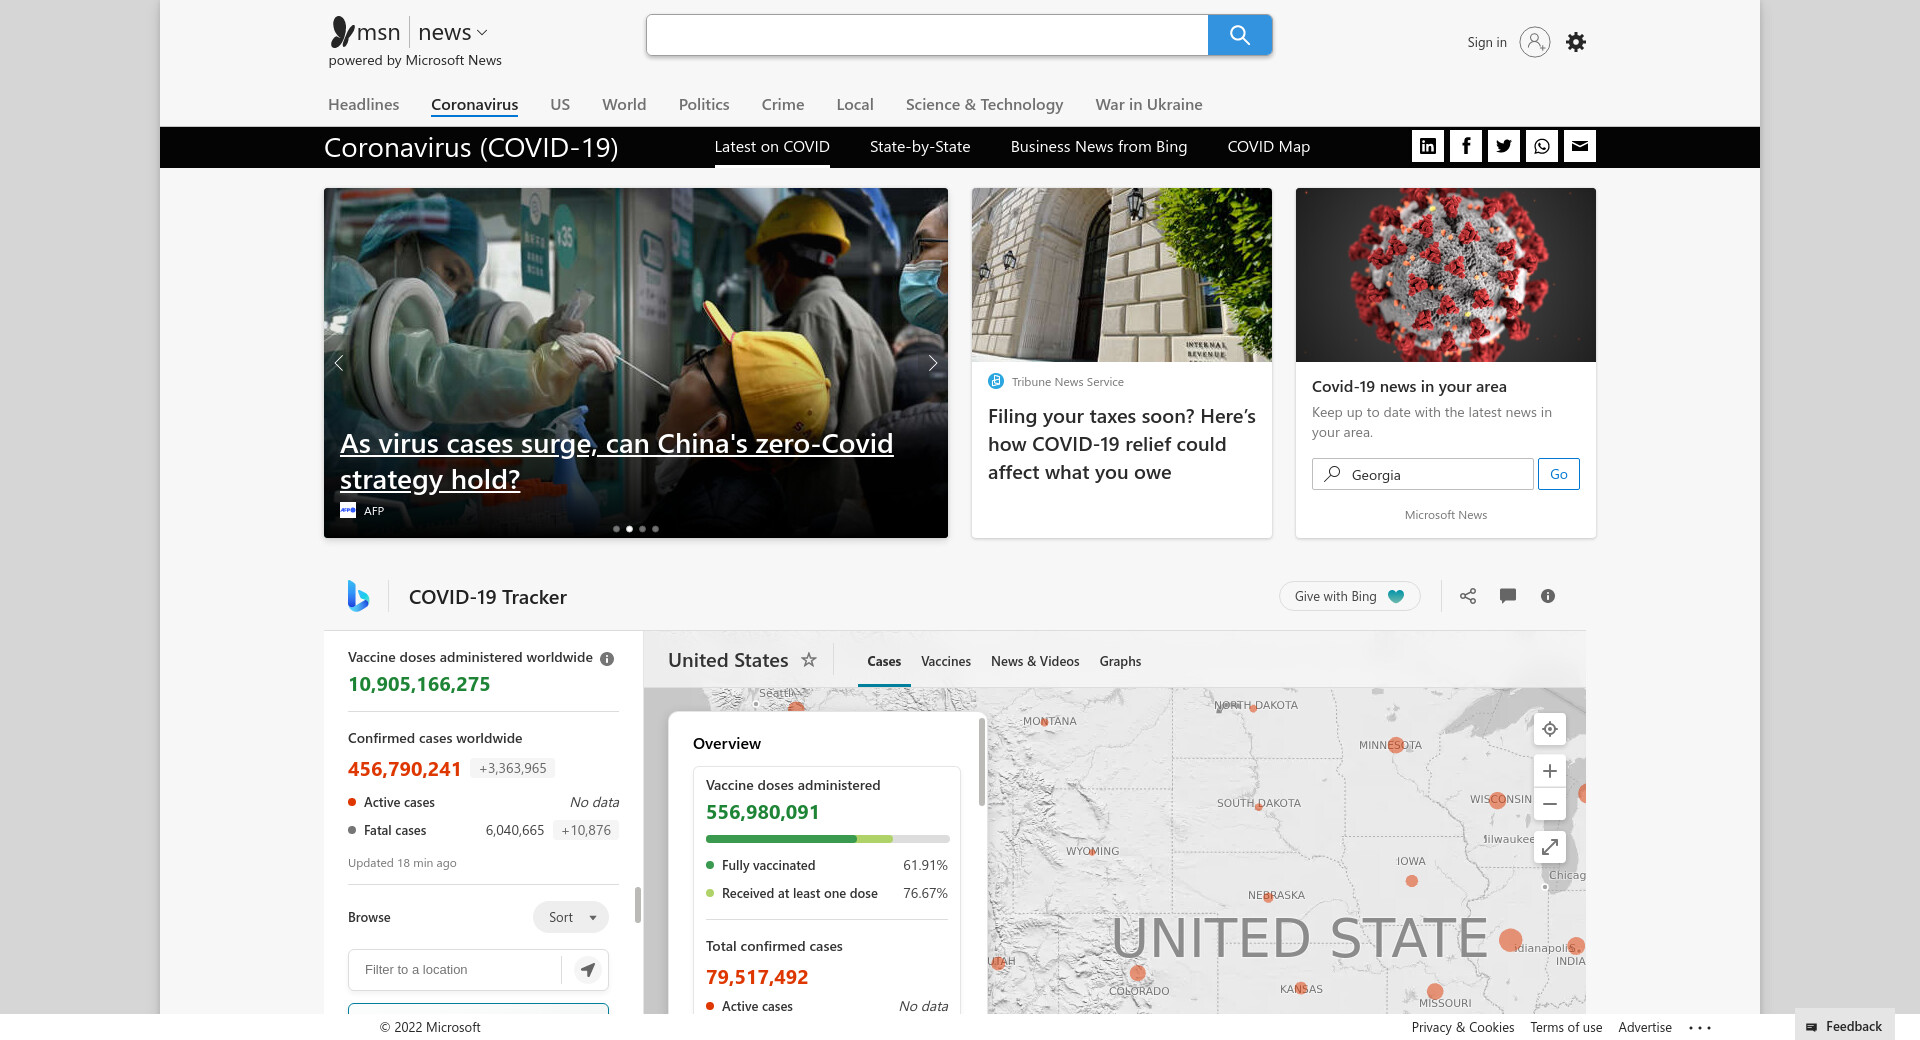Use current location filter button
Viewport: 1920px width, 1040px height.
click(x=588, y=969)
